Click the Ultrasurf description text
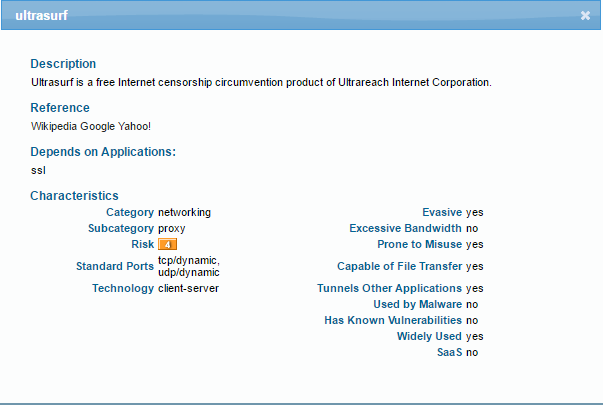Viewport: 603px width, 405px height. point(261,82)
